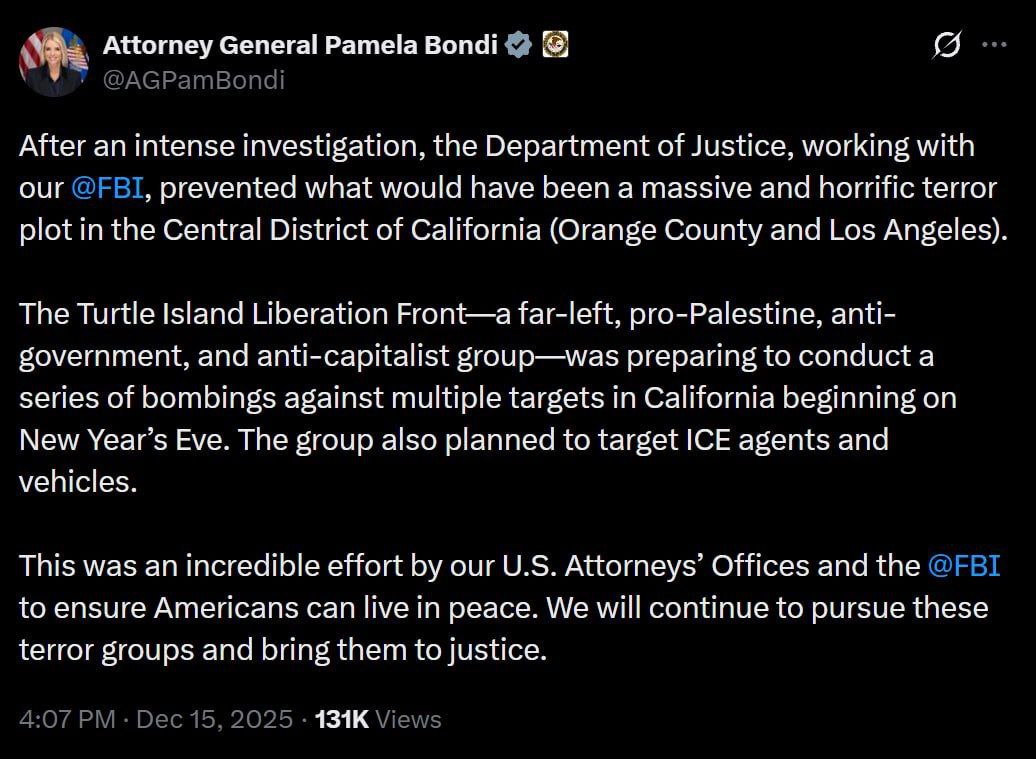The height and width of the screenshot is (759, 1036).
Task: Open the @FBI mention in the last paragraph
Action: (x=963, y=565)
